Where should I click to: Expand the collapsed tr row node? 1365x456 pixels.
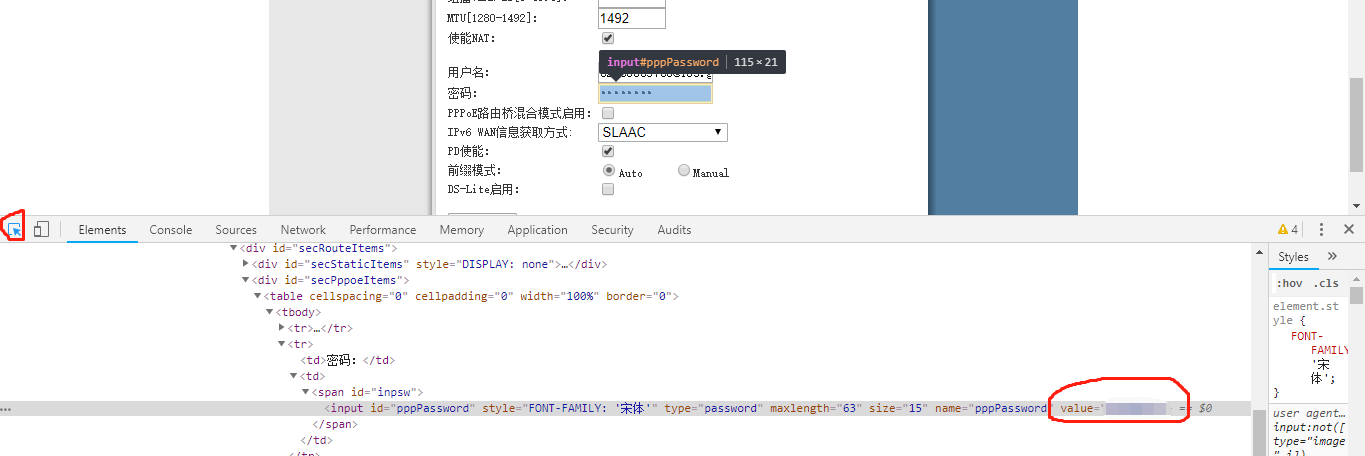(282, 328)
